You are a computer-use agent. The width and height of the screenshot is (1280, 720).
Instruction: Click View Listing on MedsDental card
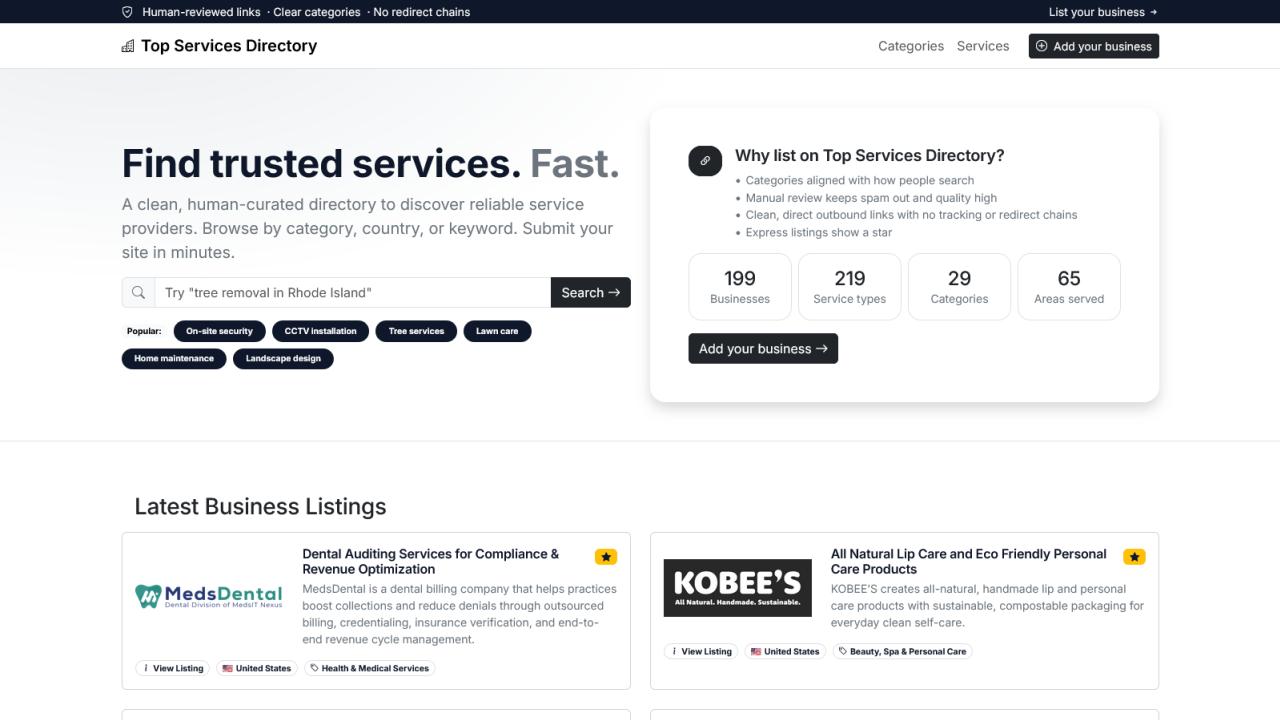click(173, 668)
